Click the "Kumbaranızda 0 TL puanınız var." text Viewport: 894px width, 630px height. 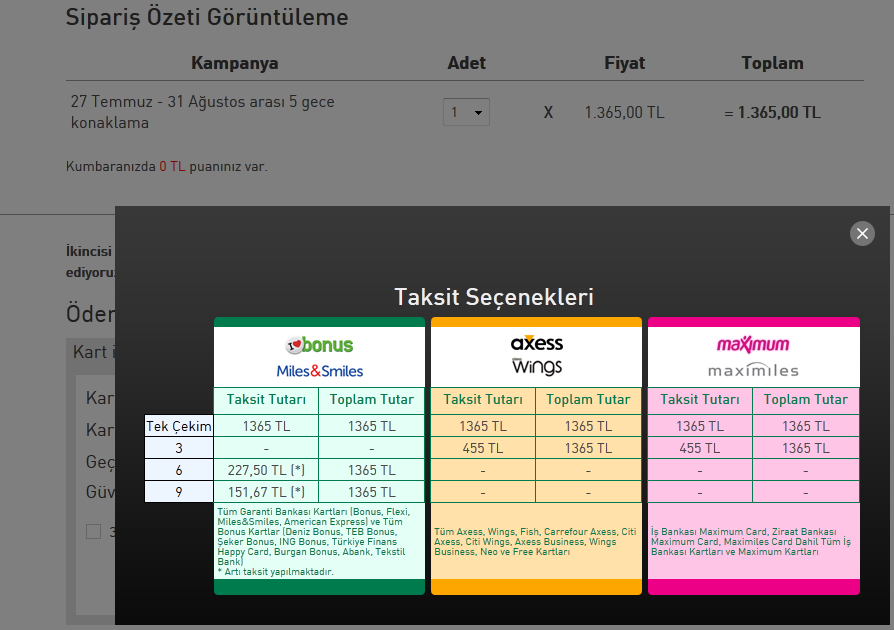pos(166,166)
